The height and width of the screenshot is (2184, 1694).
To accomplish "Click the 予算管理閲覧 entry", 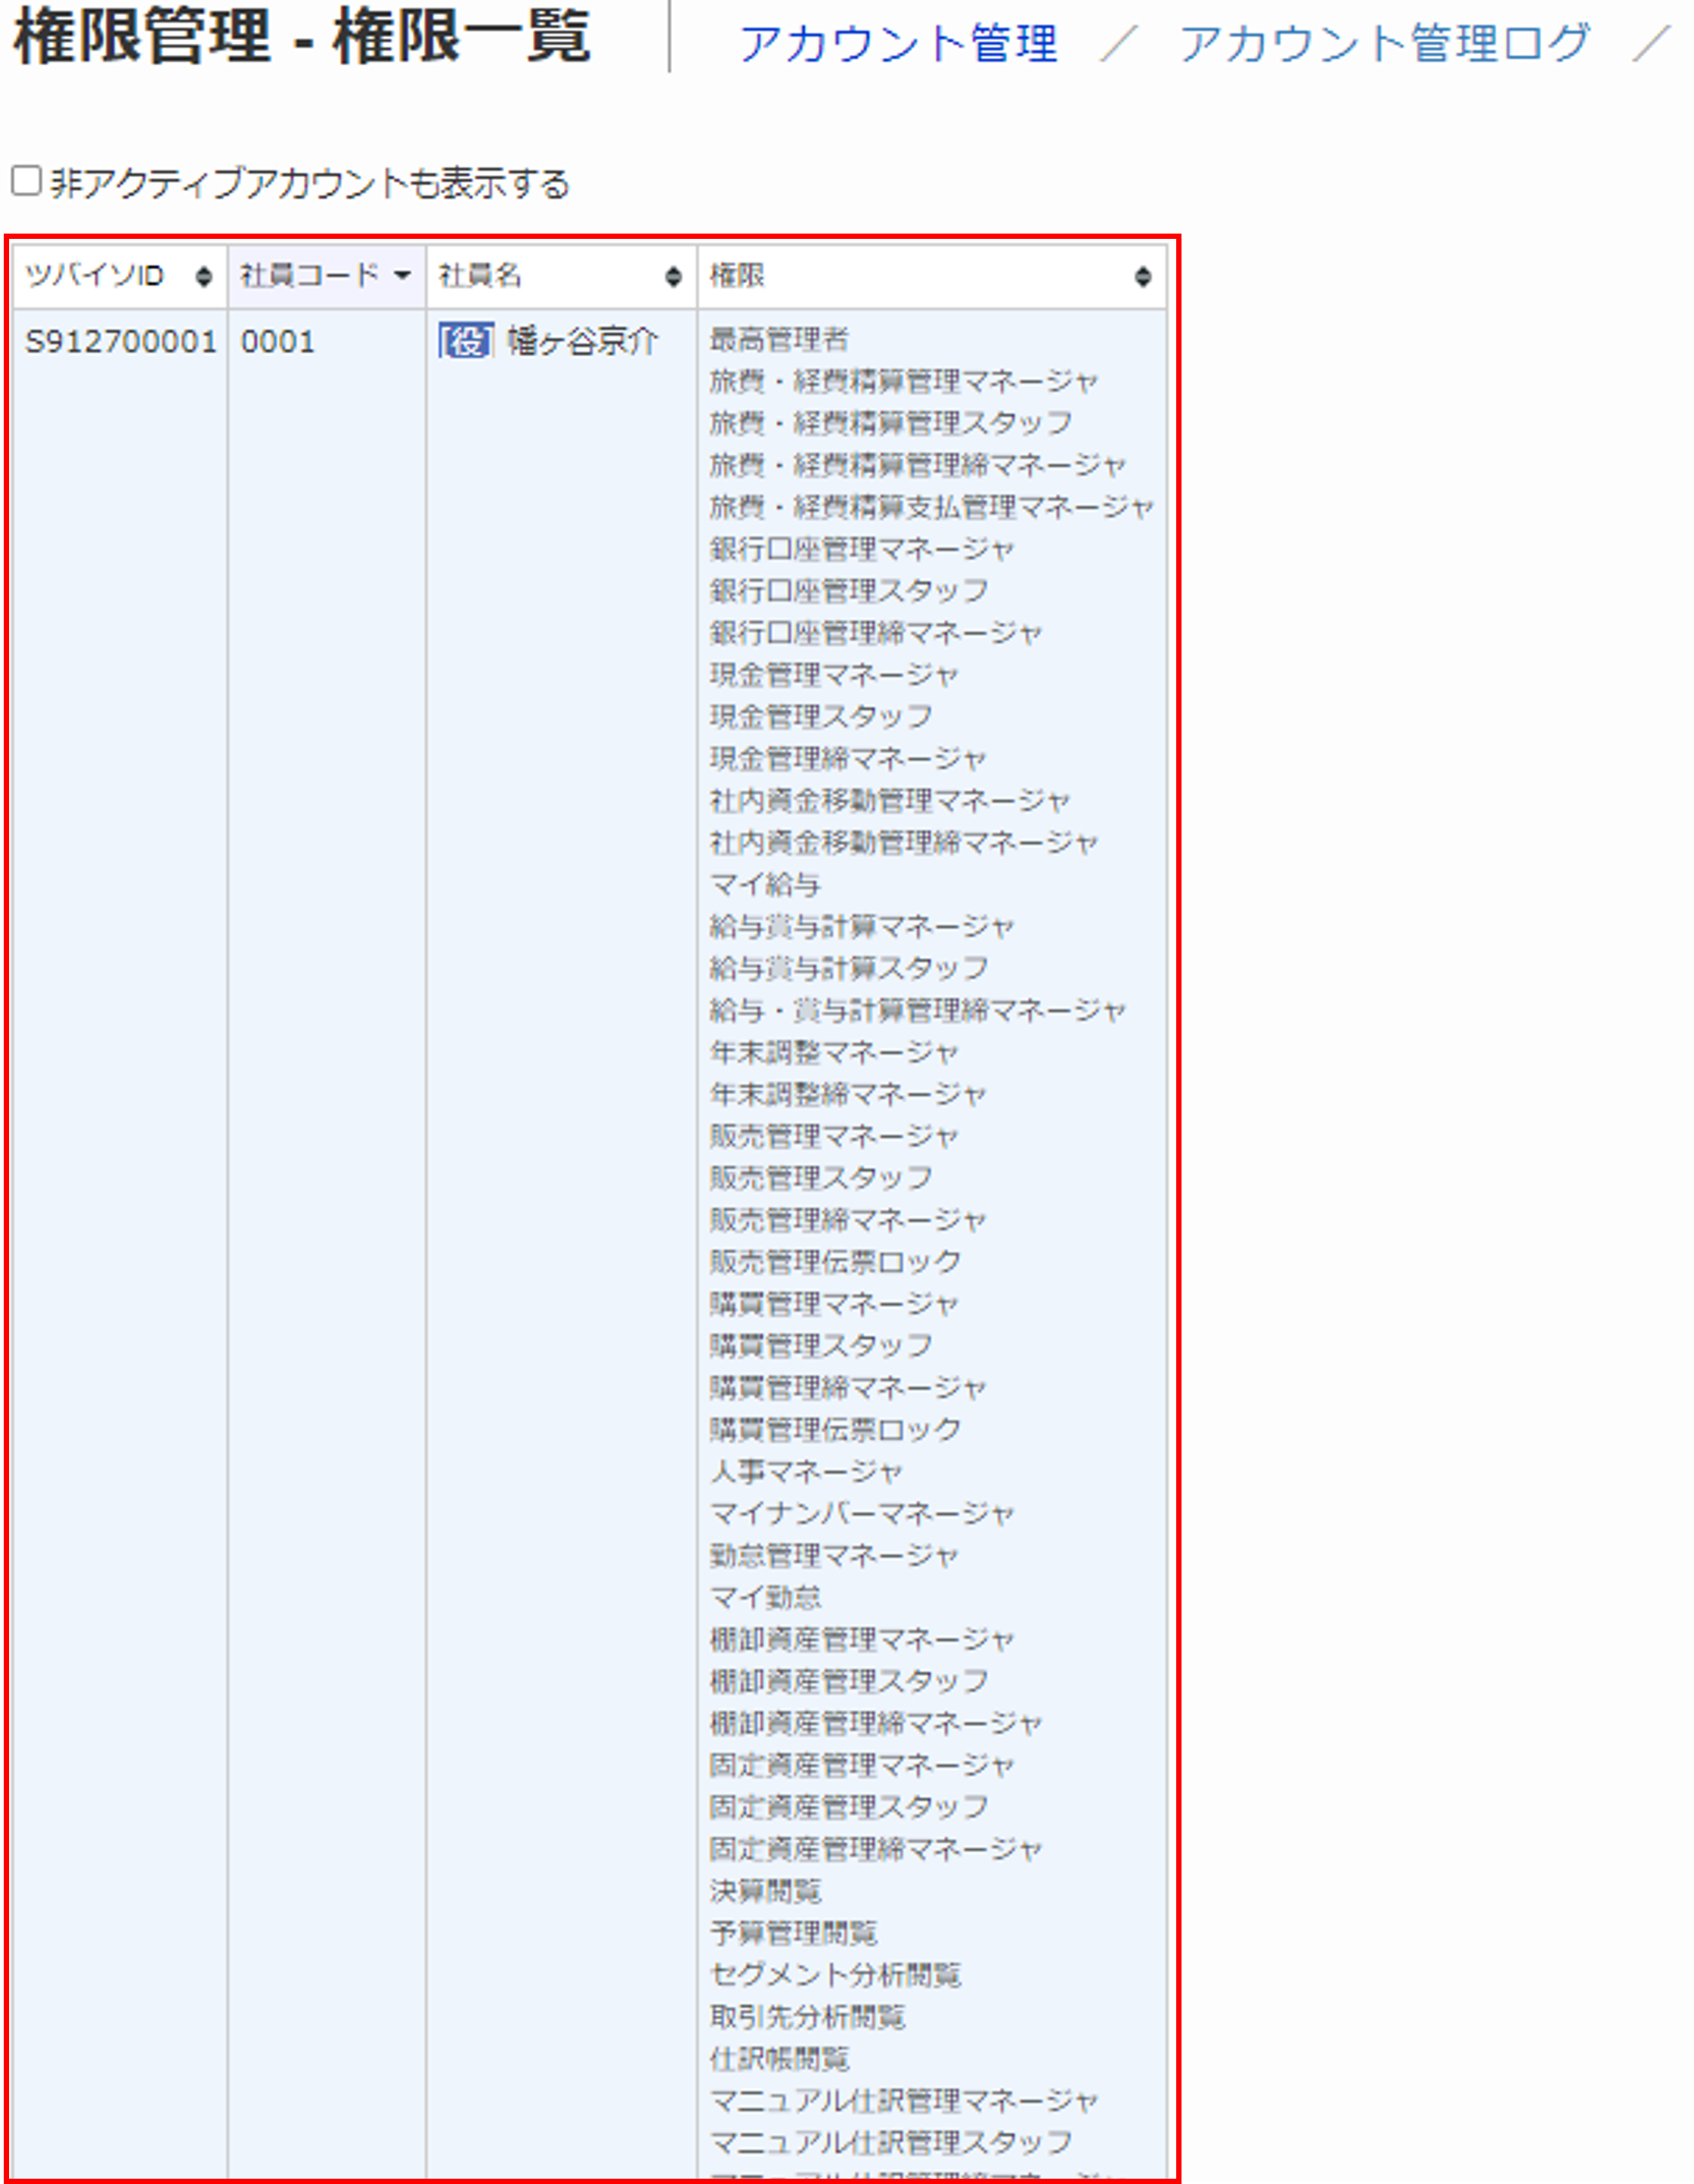I will click(x=793, y=1935).
